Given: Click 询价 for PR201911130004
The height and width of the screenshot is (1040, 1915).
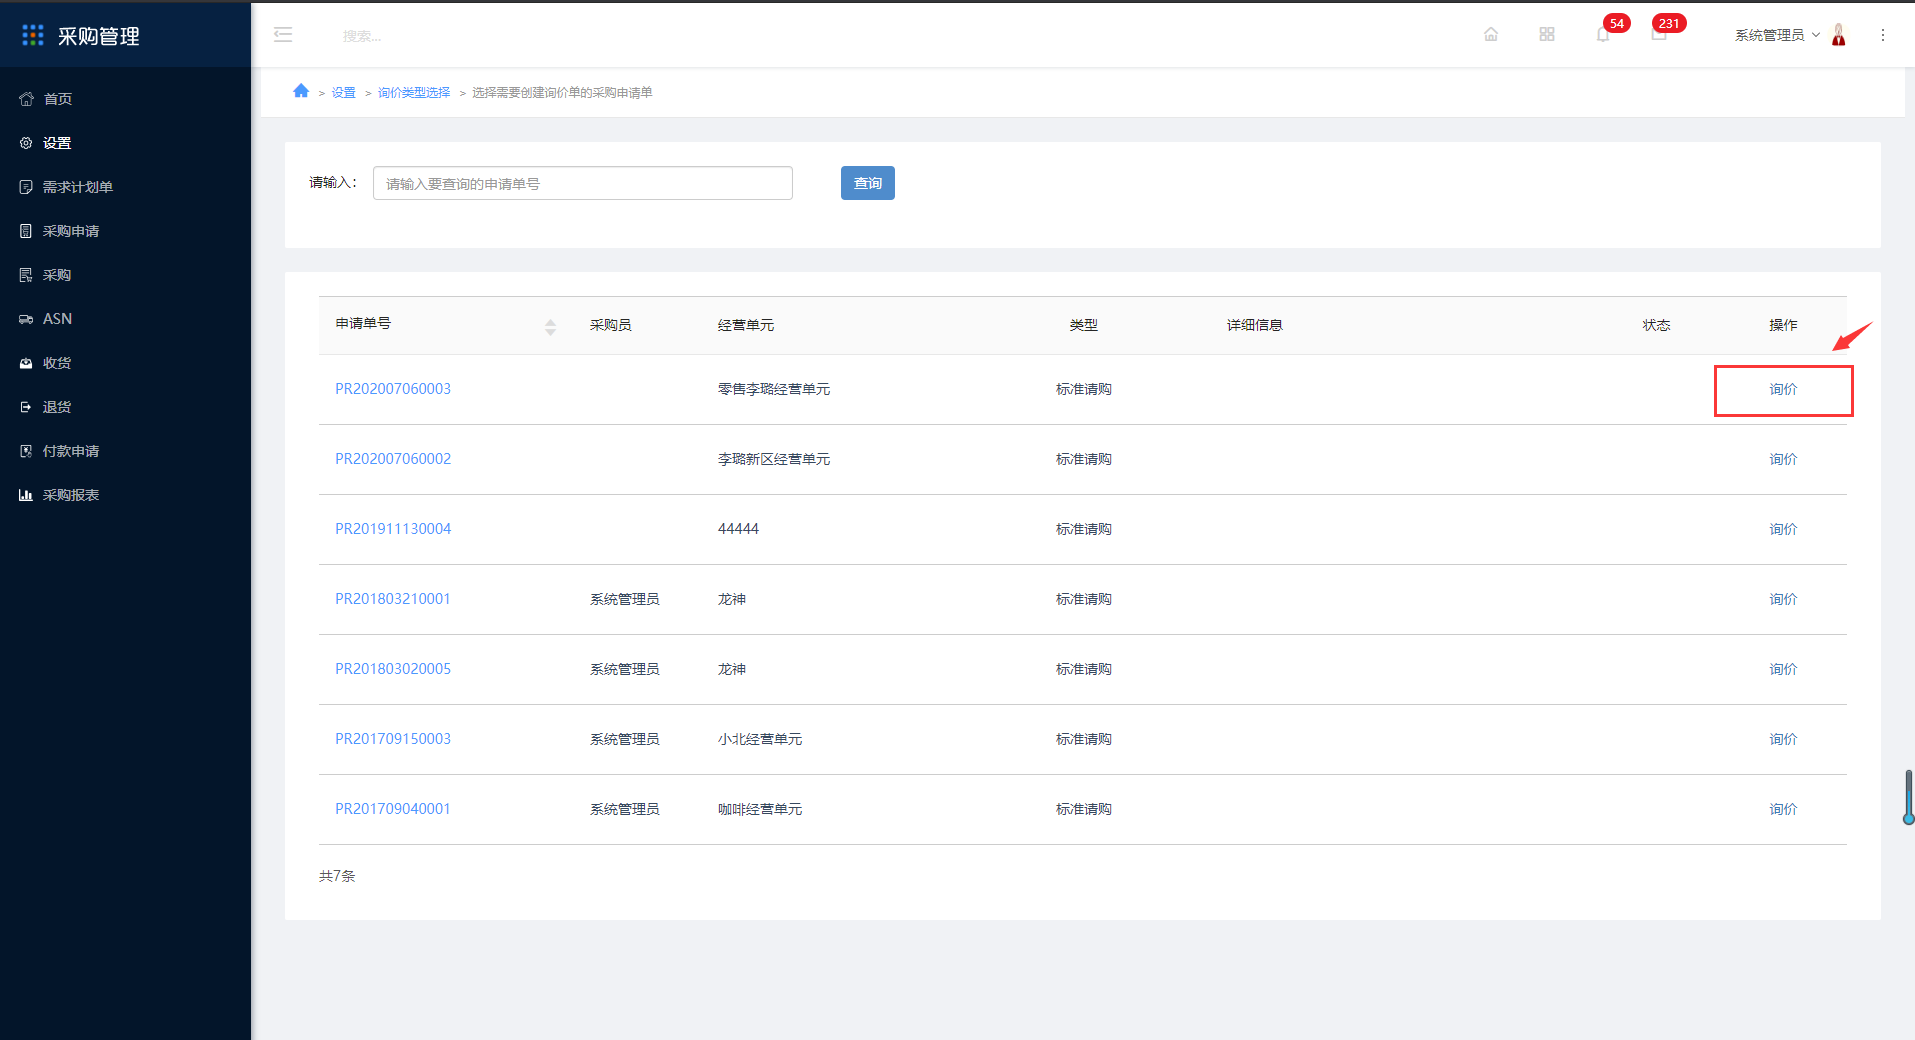Looking at the screenshot, I should point(1783,529).
